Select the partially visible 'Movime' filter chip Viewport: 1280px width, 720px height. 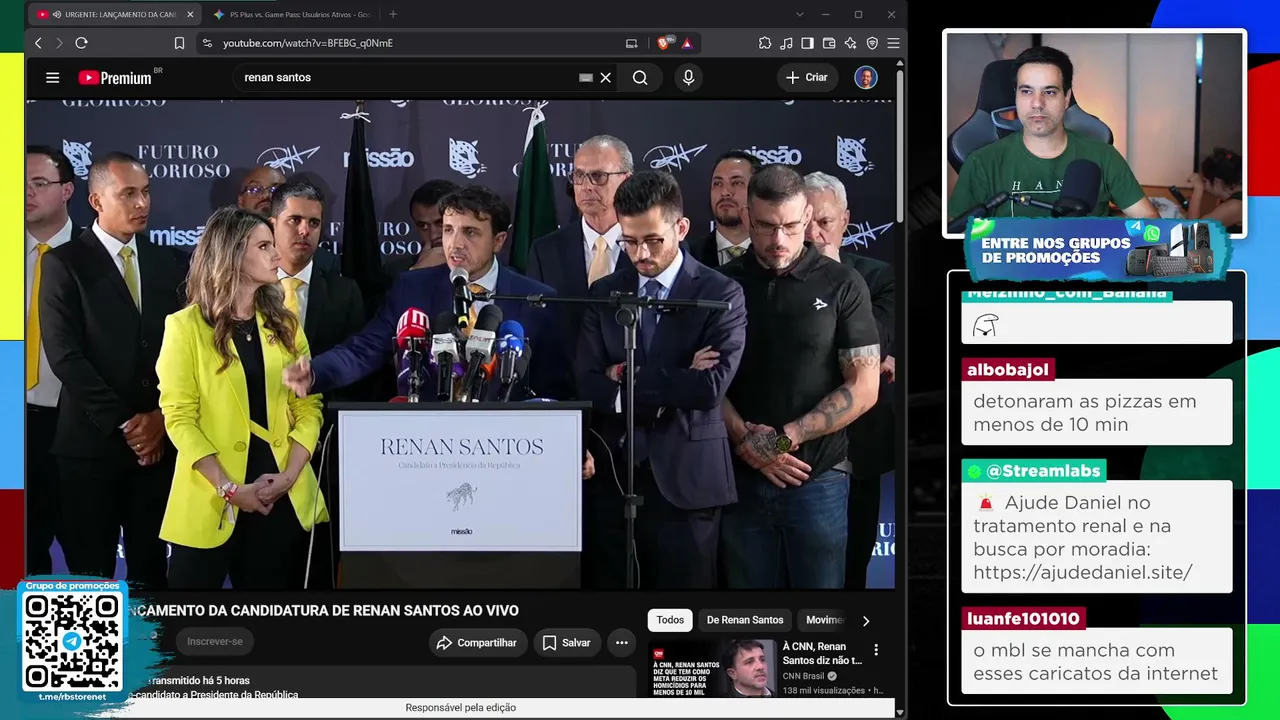click(825, 620)
